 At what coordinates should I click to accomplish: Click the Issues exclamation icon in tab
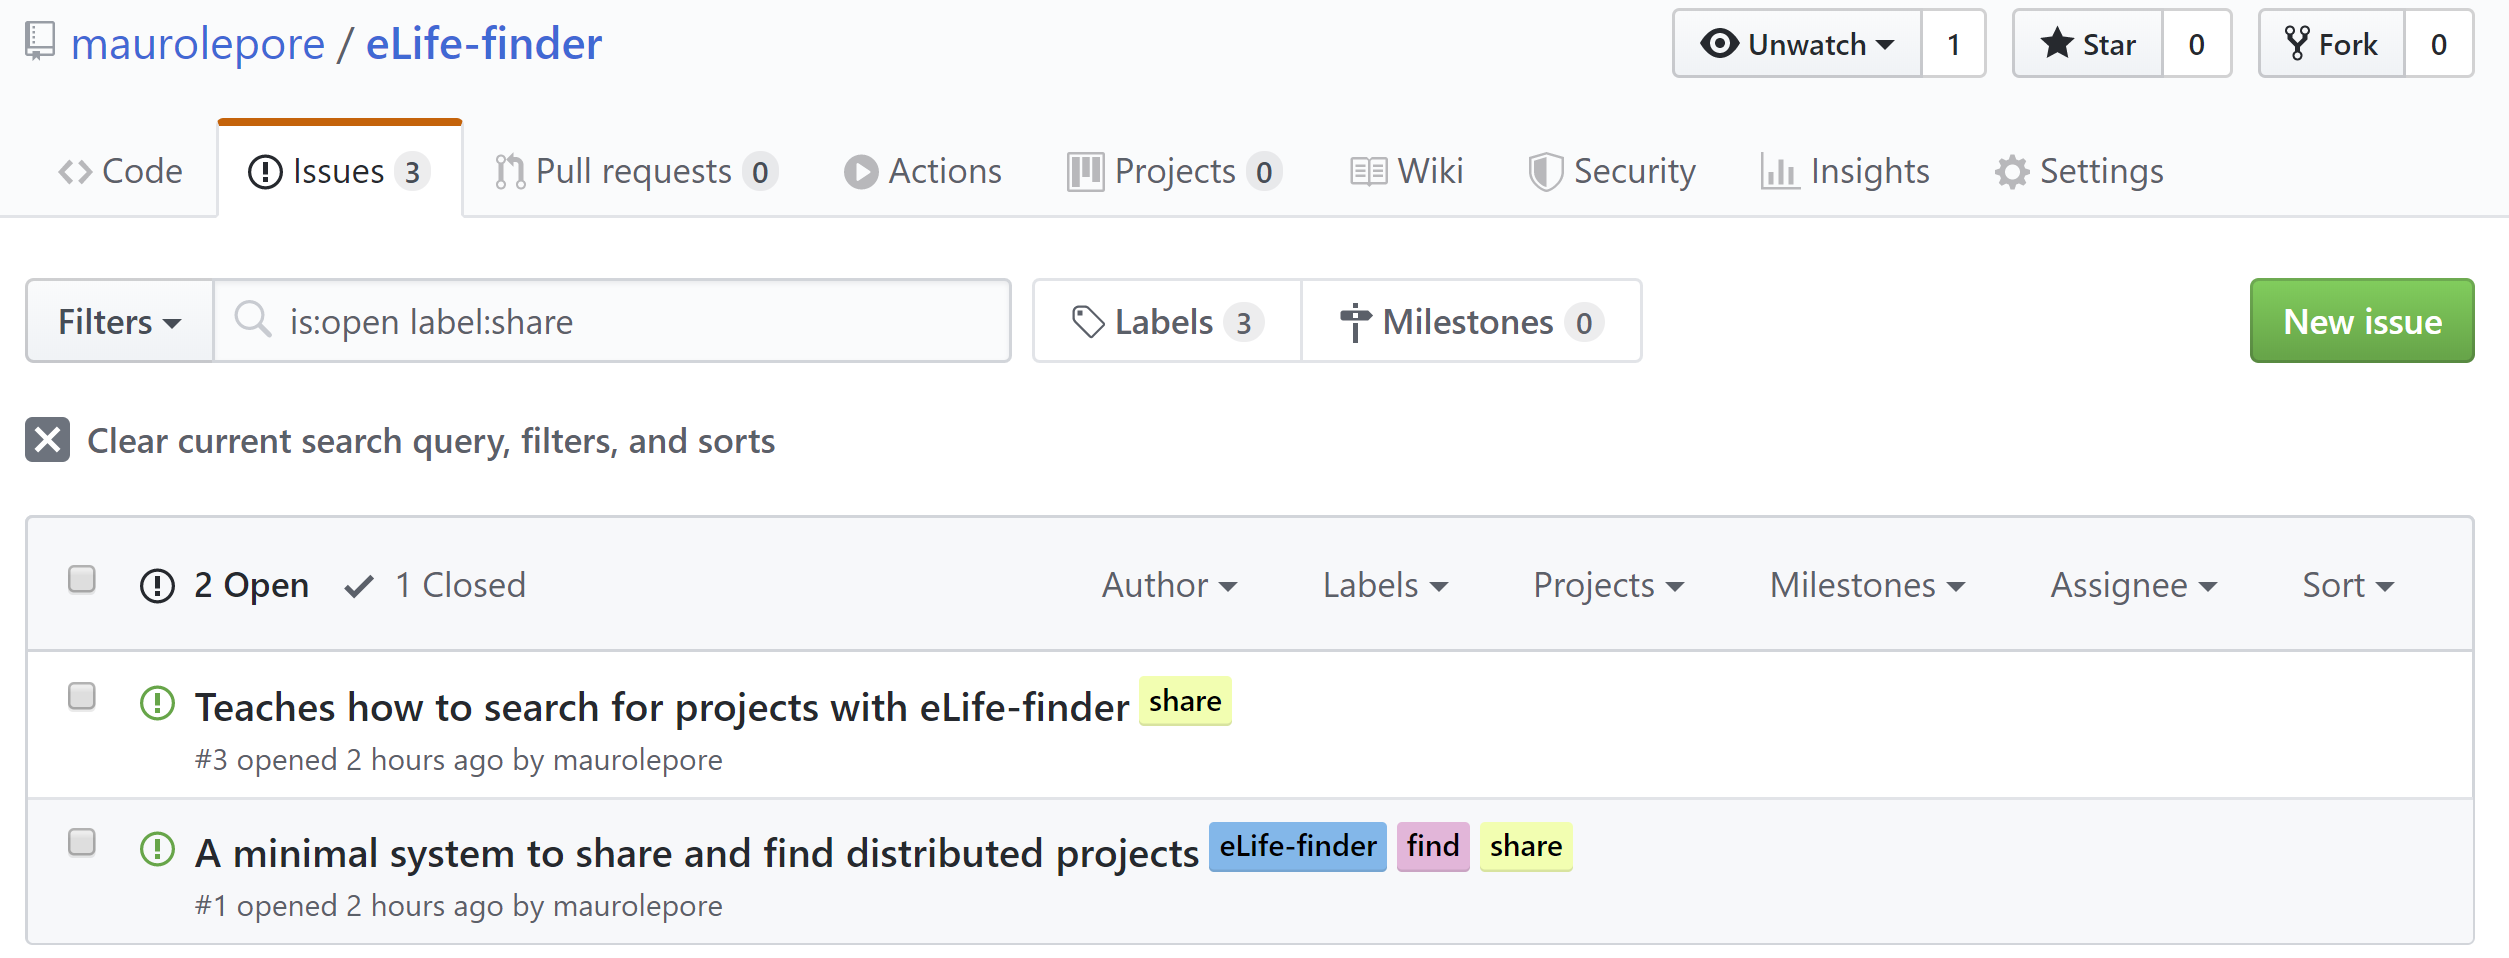pos(265,172)
